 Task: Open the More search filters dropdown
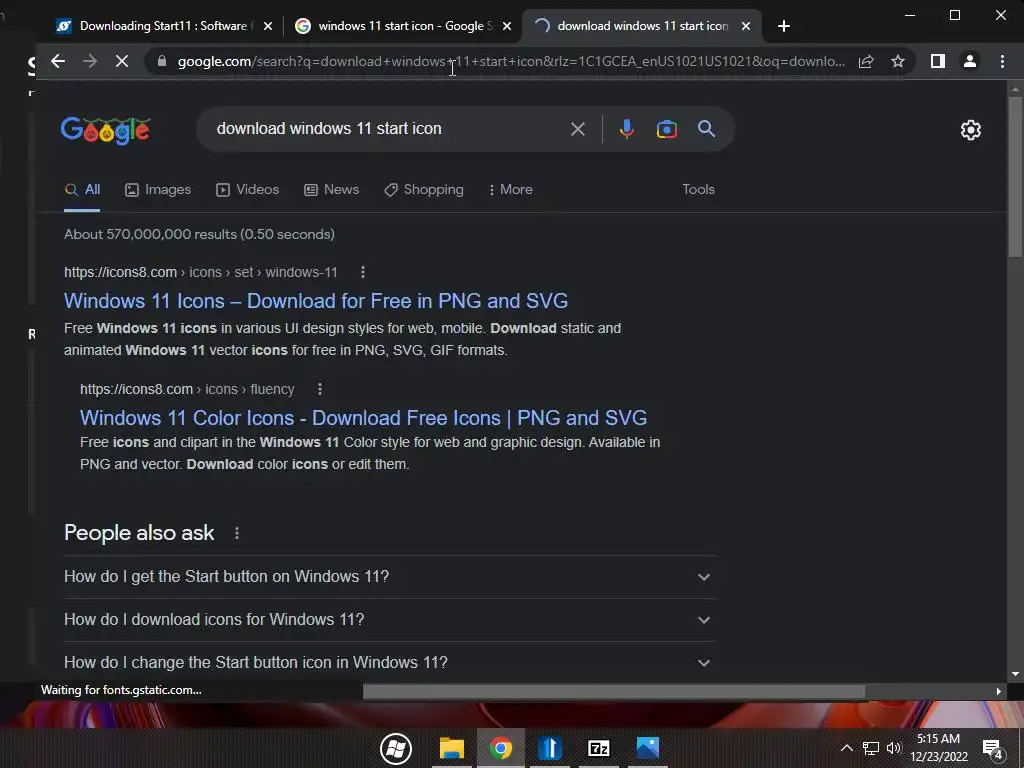(x=510, y=189)
